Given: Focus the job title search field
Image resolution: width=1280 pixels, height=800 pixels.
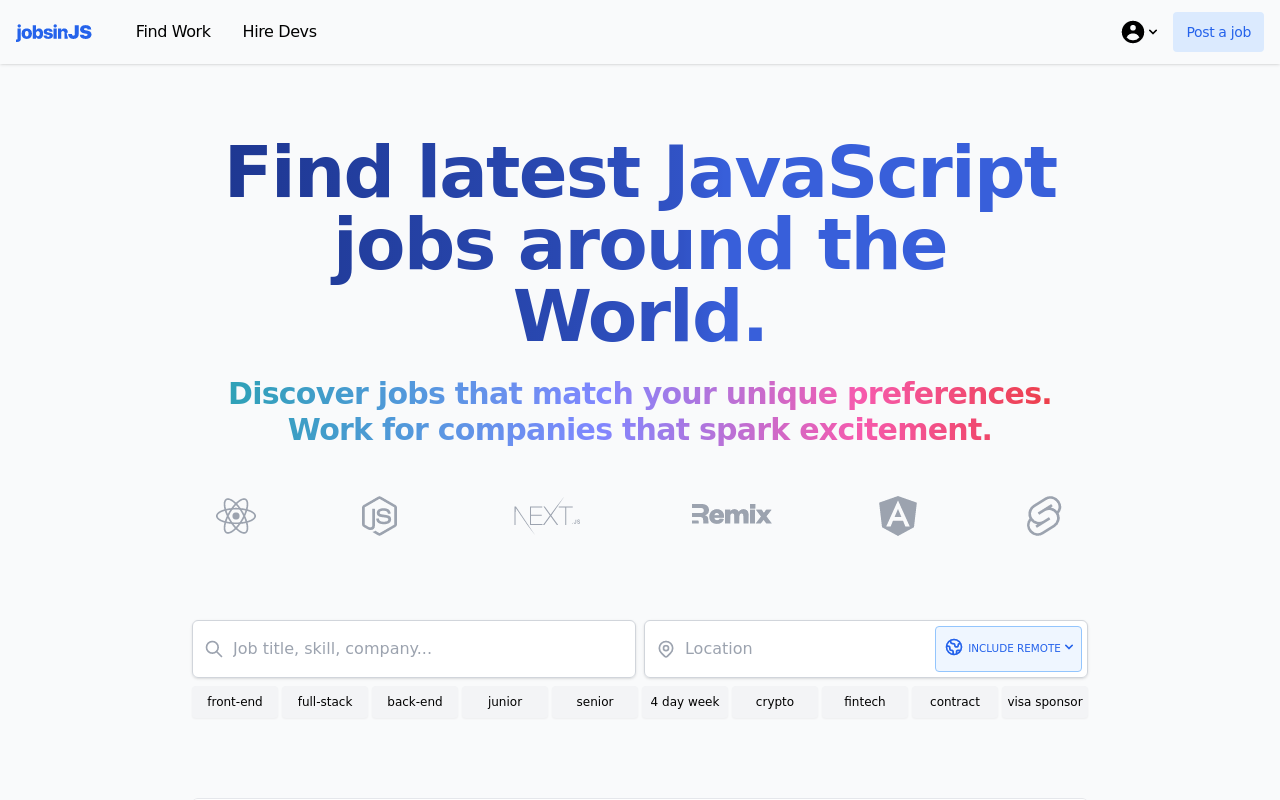Looking at the screenshot, I should [414, 649].
